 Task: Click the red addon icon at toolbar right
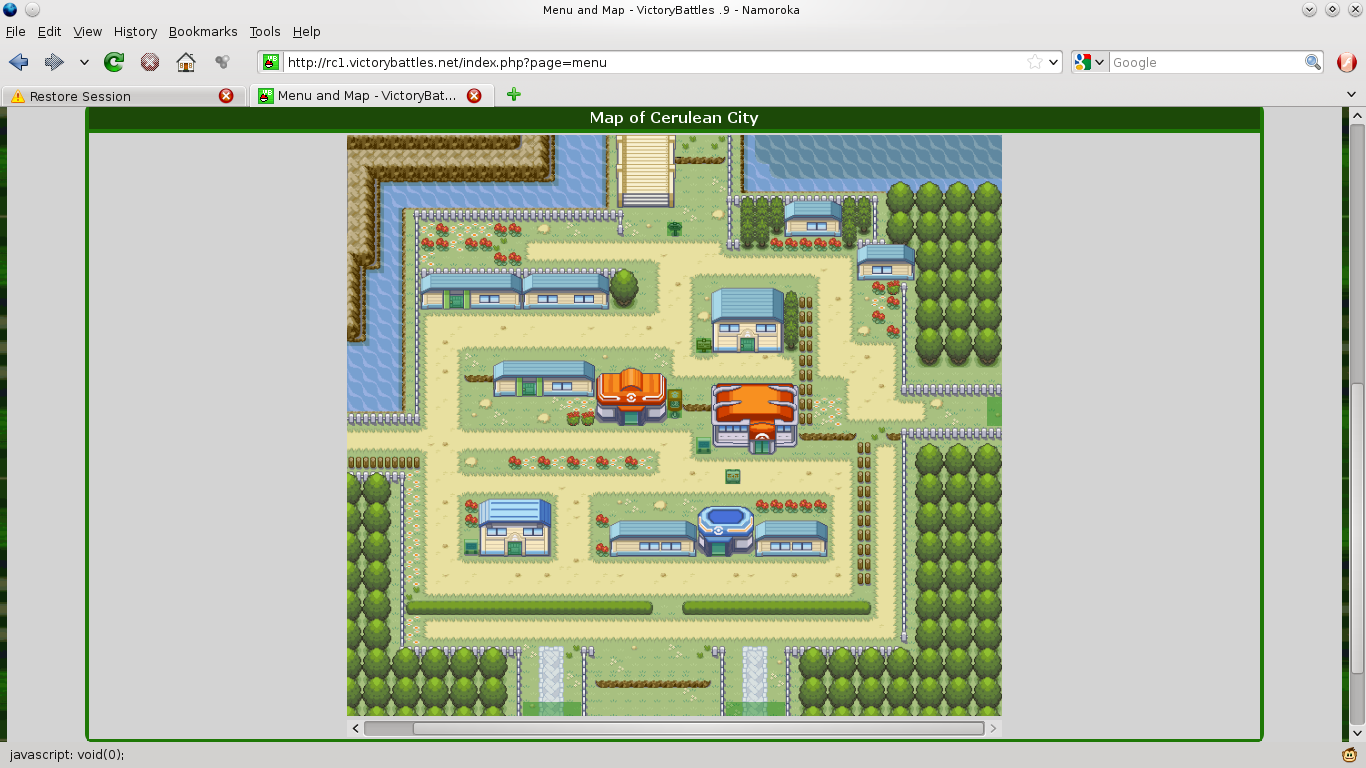[1347, 62]
